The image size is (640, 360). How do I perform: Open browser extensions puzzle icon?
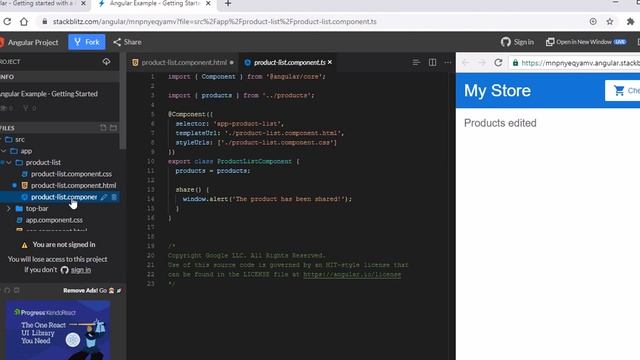(631, 22)
